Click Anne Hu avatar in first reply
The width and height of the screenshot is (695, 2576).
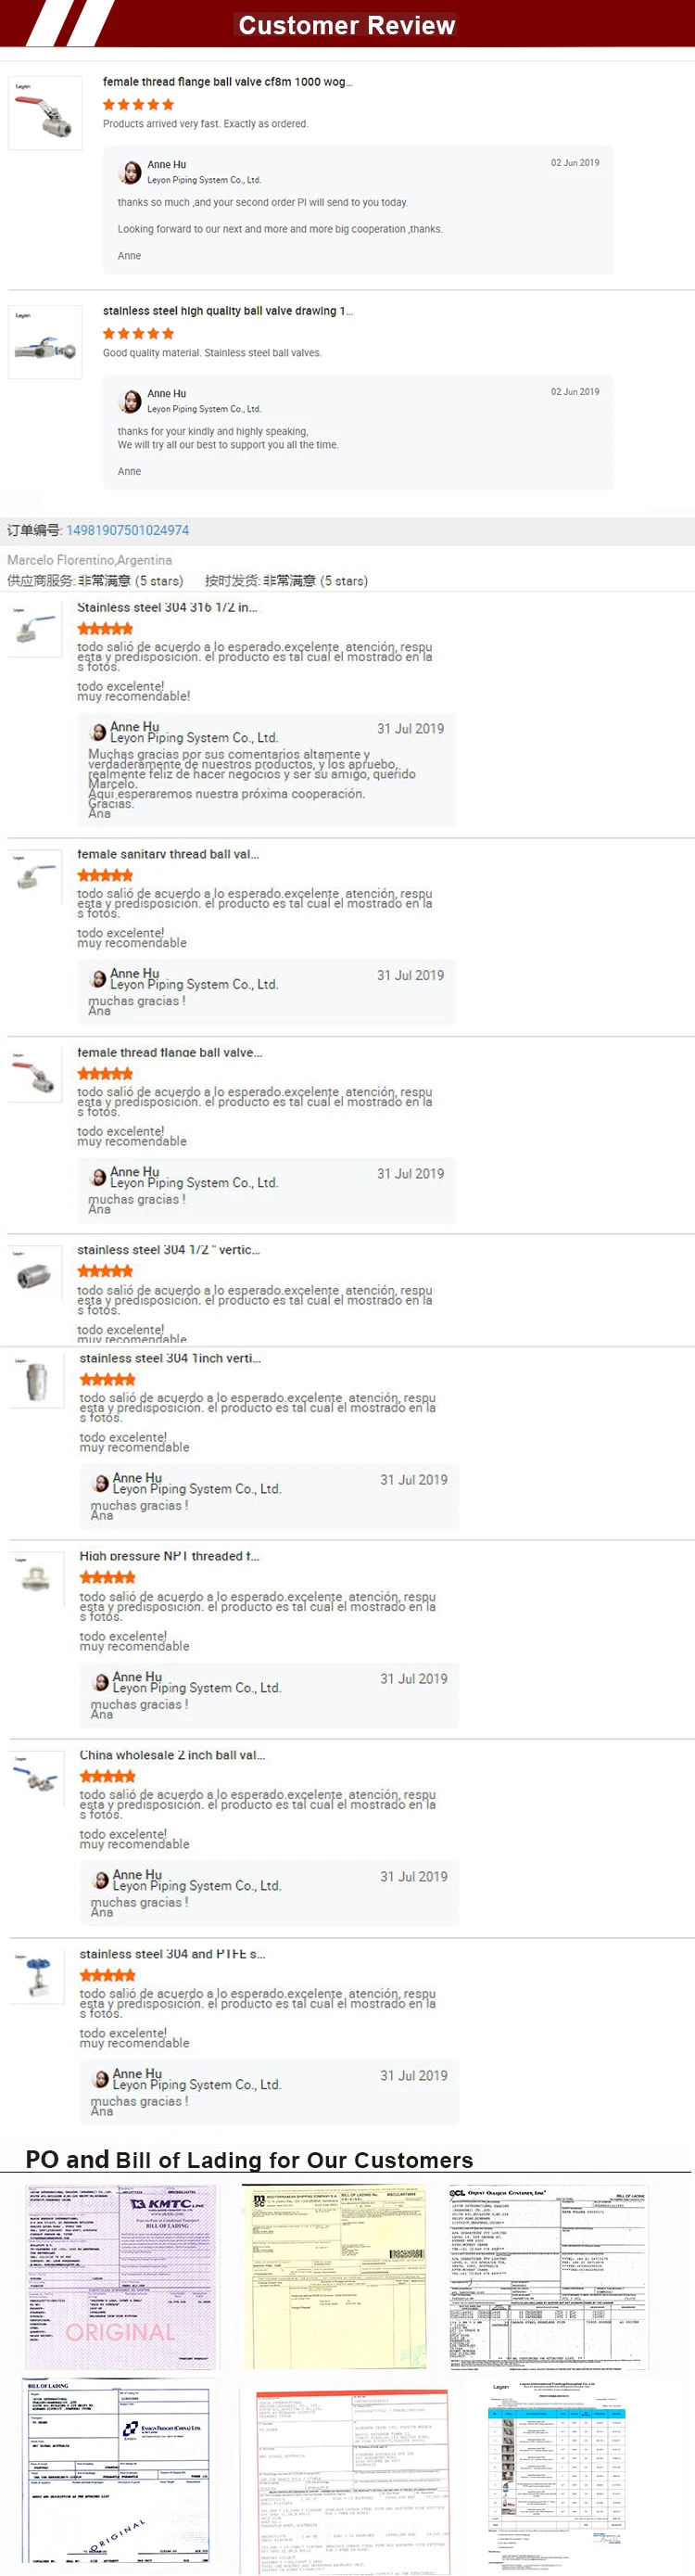coord(130,172)
